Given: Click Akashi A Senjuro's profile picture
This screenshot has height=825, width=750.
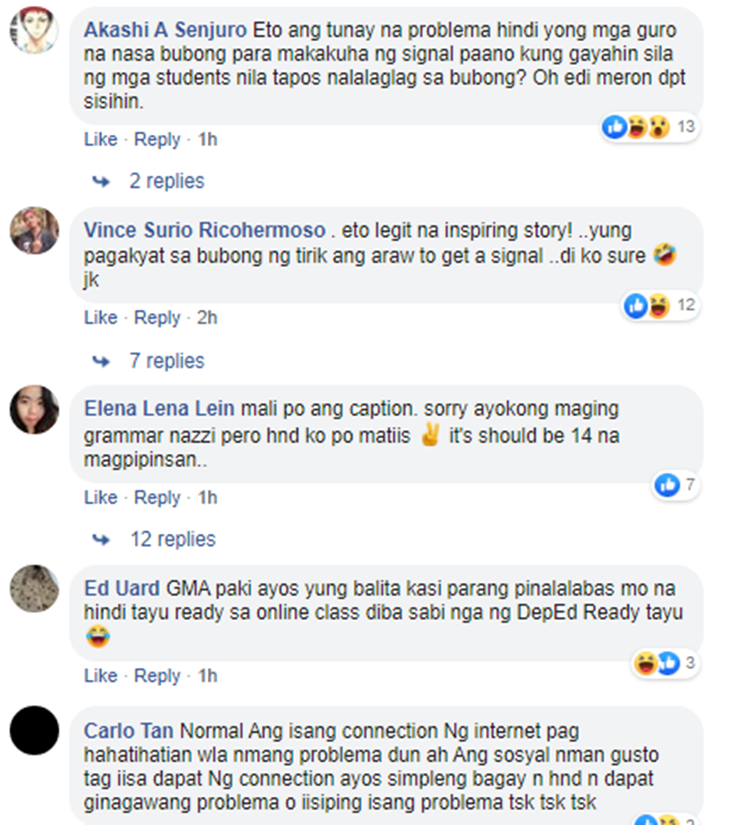Looking at the screenshot, I should click(34, 30).
